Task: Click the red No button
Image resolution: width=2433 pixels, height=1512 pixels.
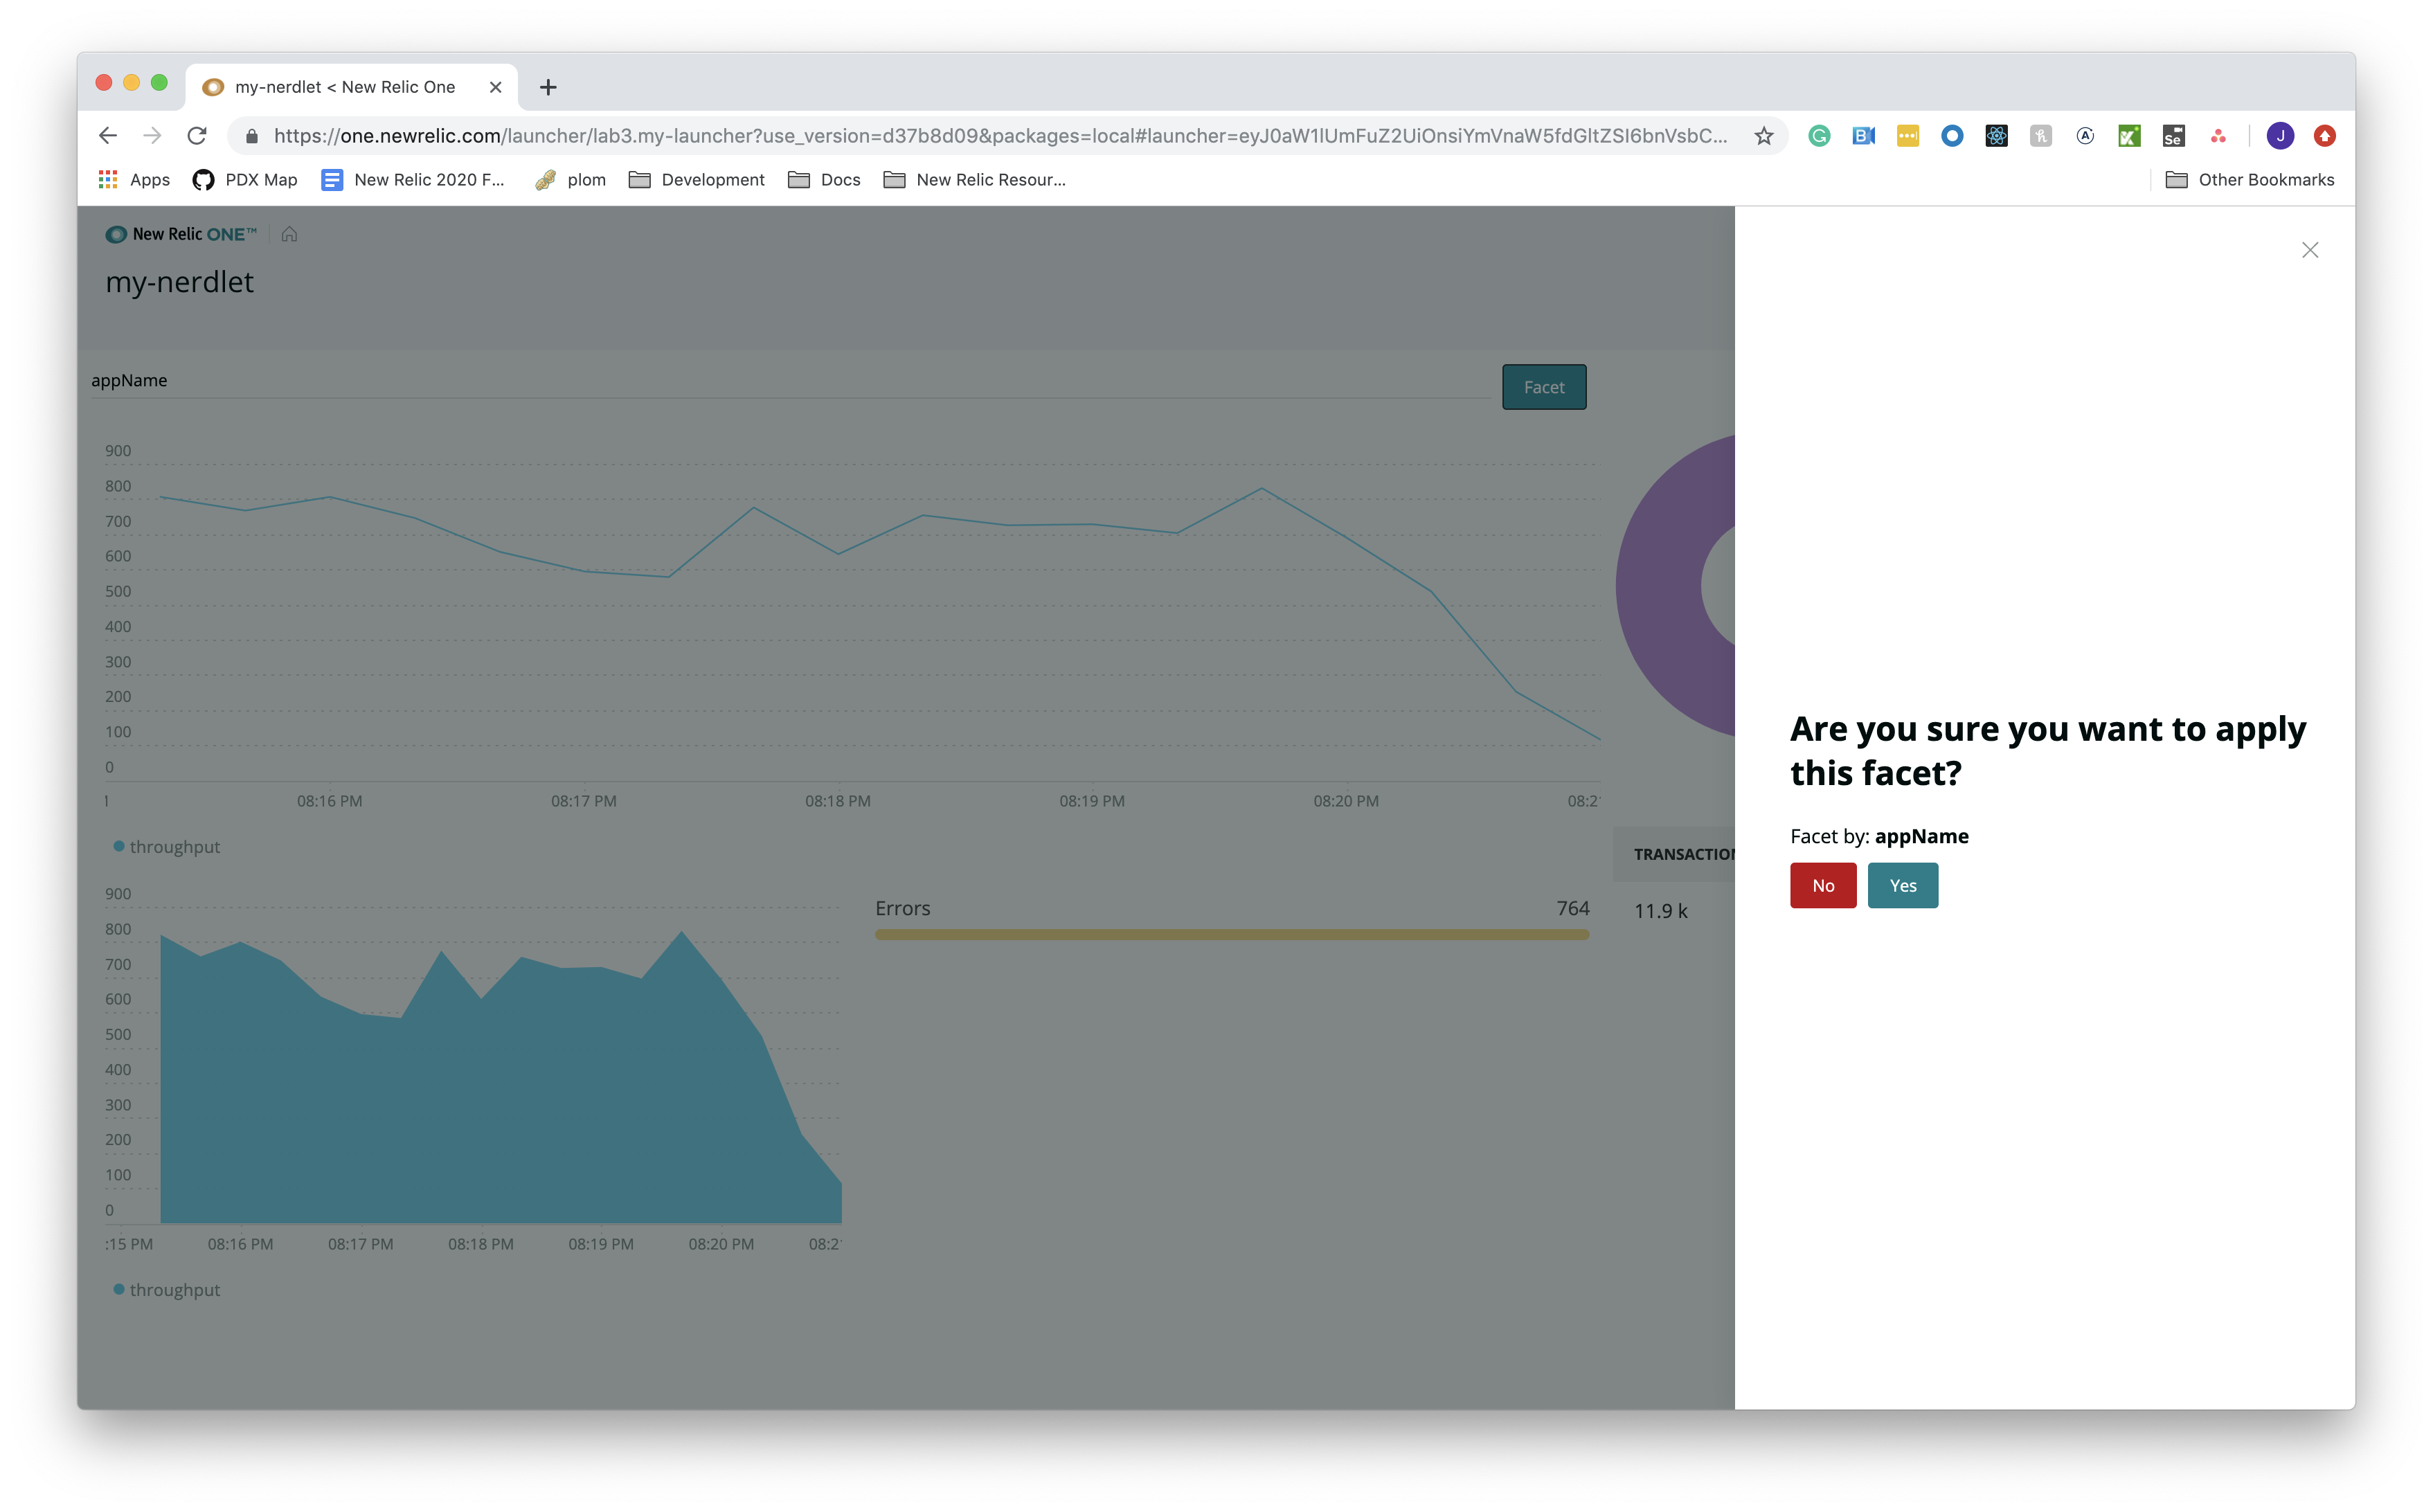Action: pyautogui.click(x=1822, y=885)
